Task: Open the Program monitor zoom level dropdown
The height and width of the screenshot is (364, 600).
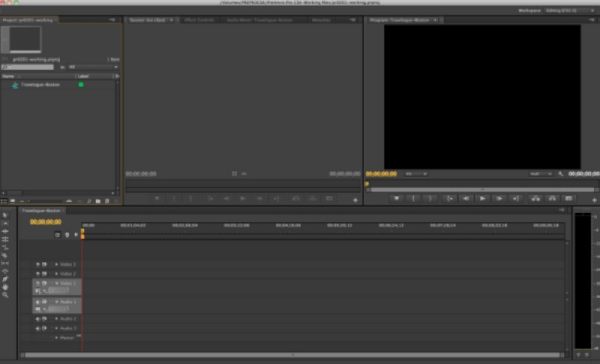Action: (416, 174)
